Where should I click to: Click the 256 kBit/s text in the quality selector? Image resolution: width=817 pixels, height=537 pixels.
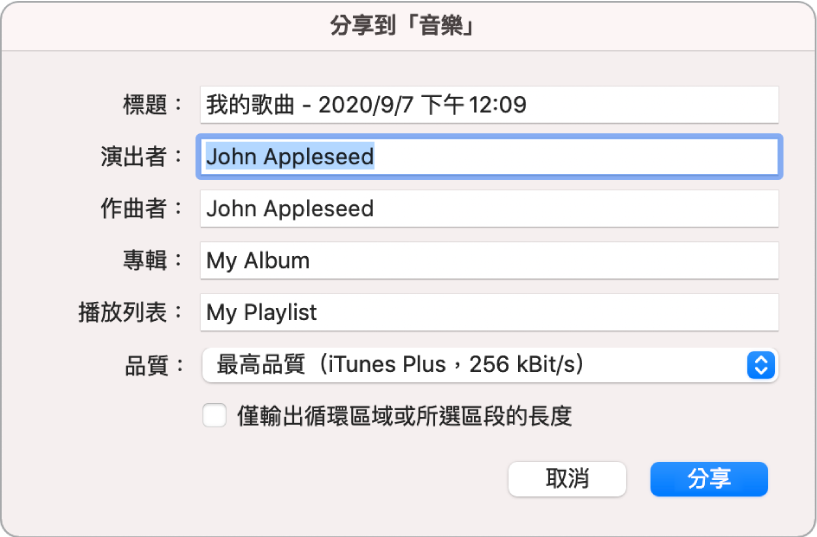tap(526, 365)
